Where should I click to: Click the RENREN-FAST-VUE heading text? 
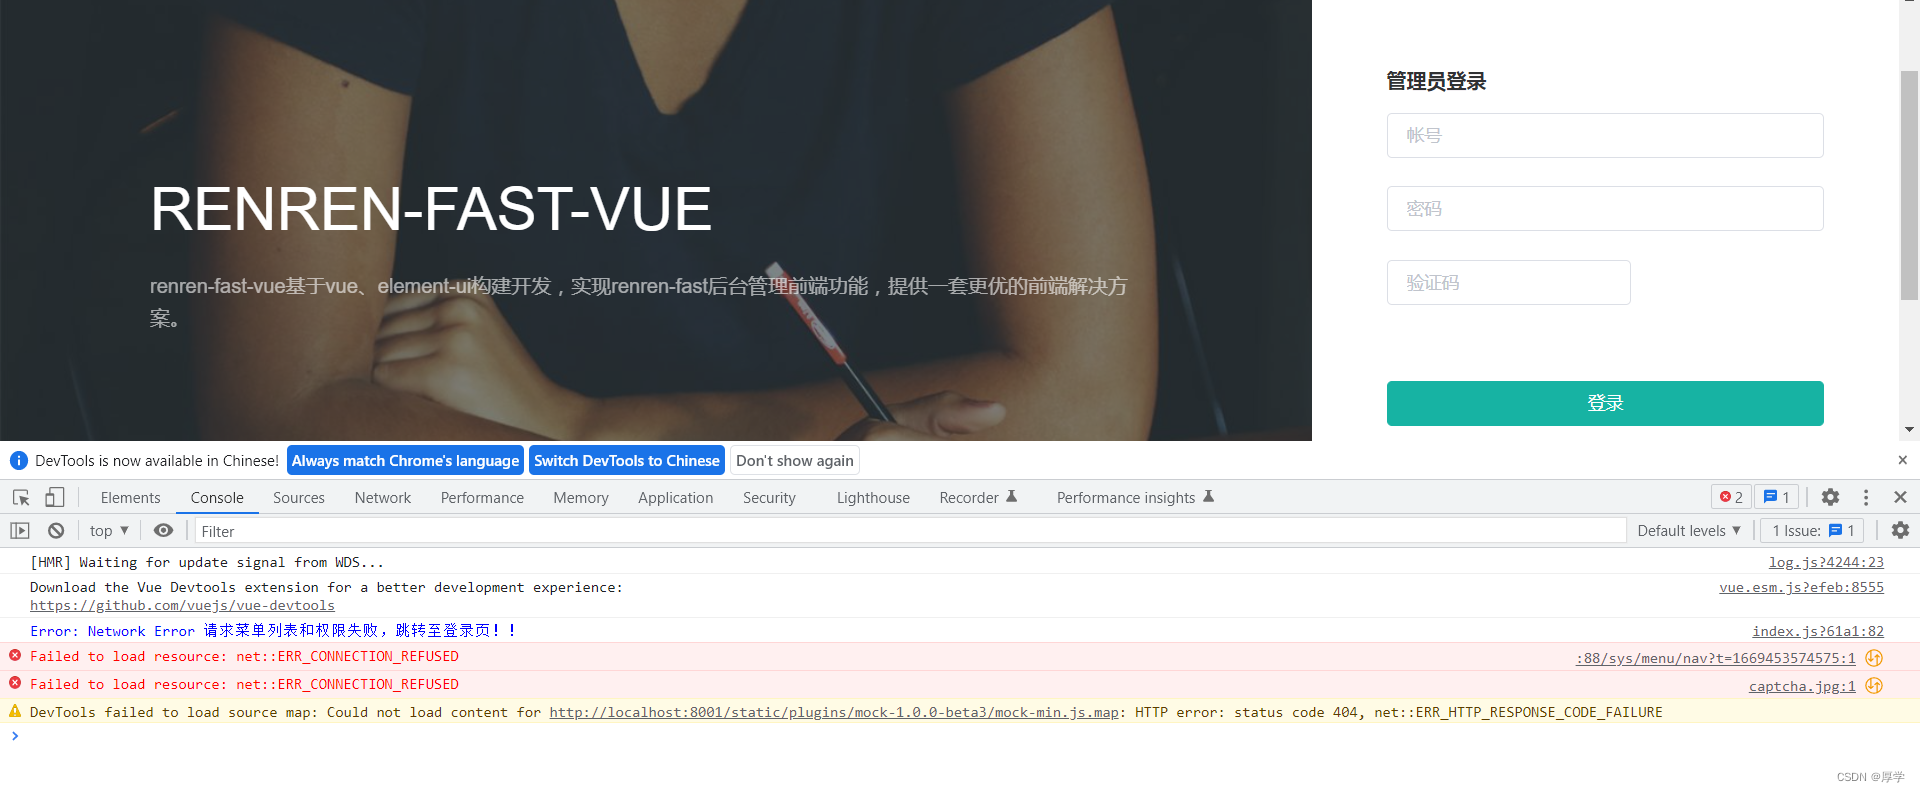click(431, 209)
